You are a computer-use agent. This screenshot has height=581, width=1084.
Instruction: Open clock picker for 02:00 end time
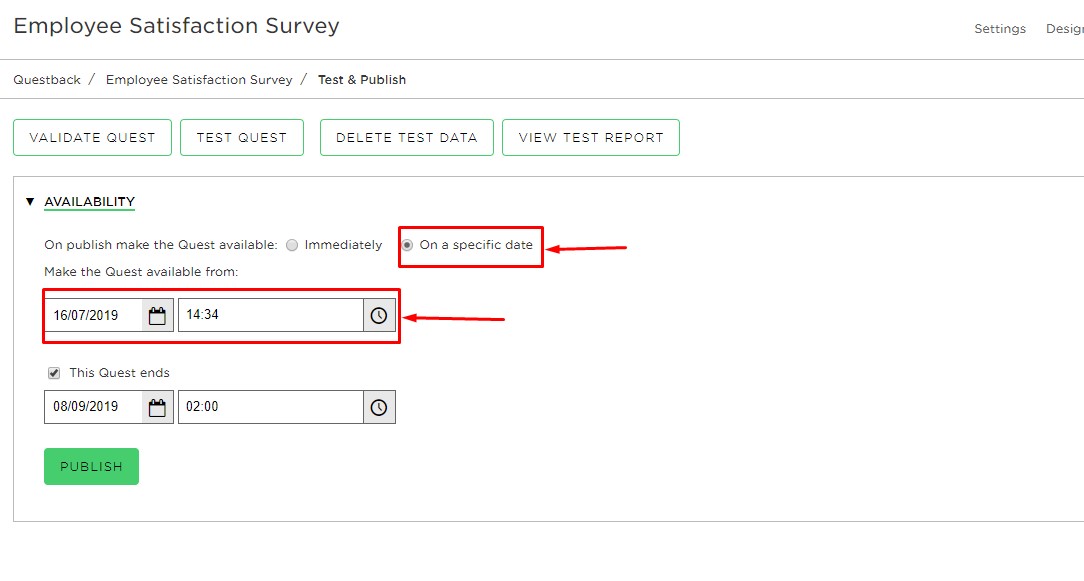click(379, 407)
